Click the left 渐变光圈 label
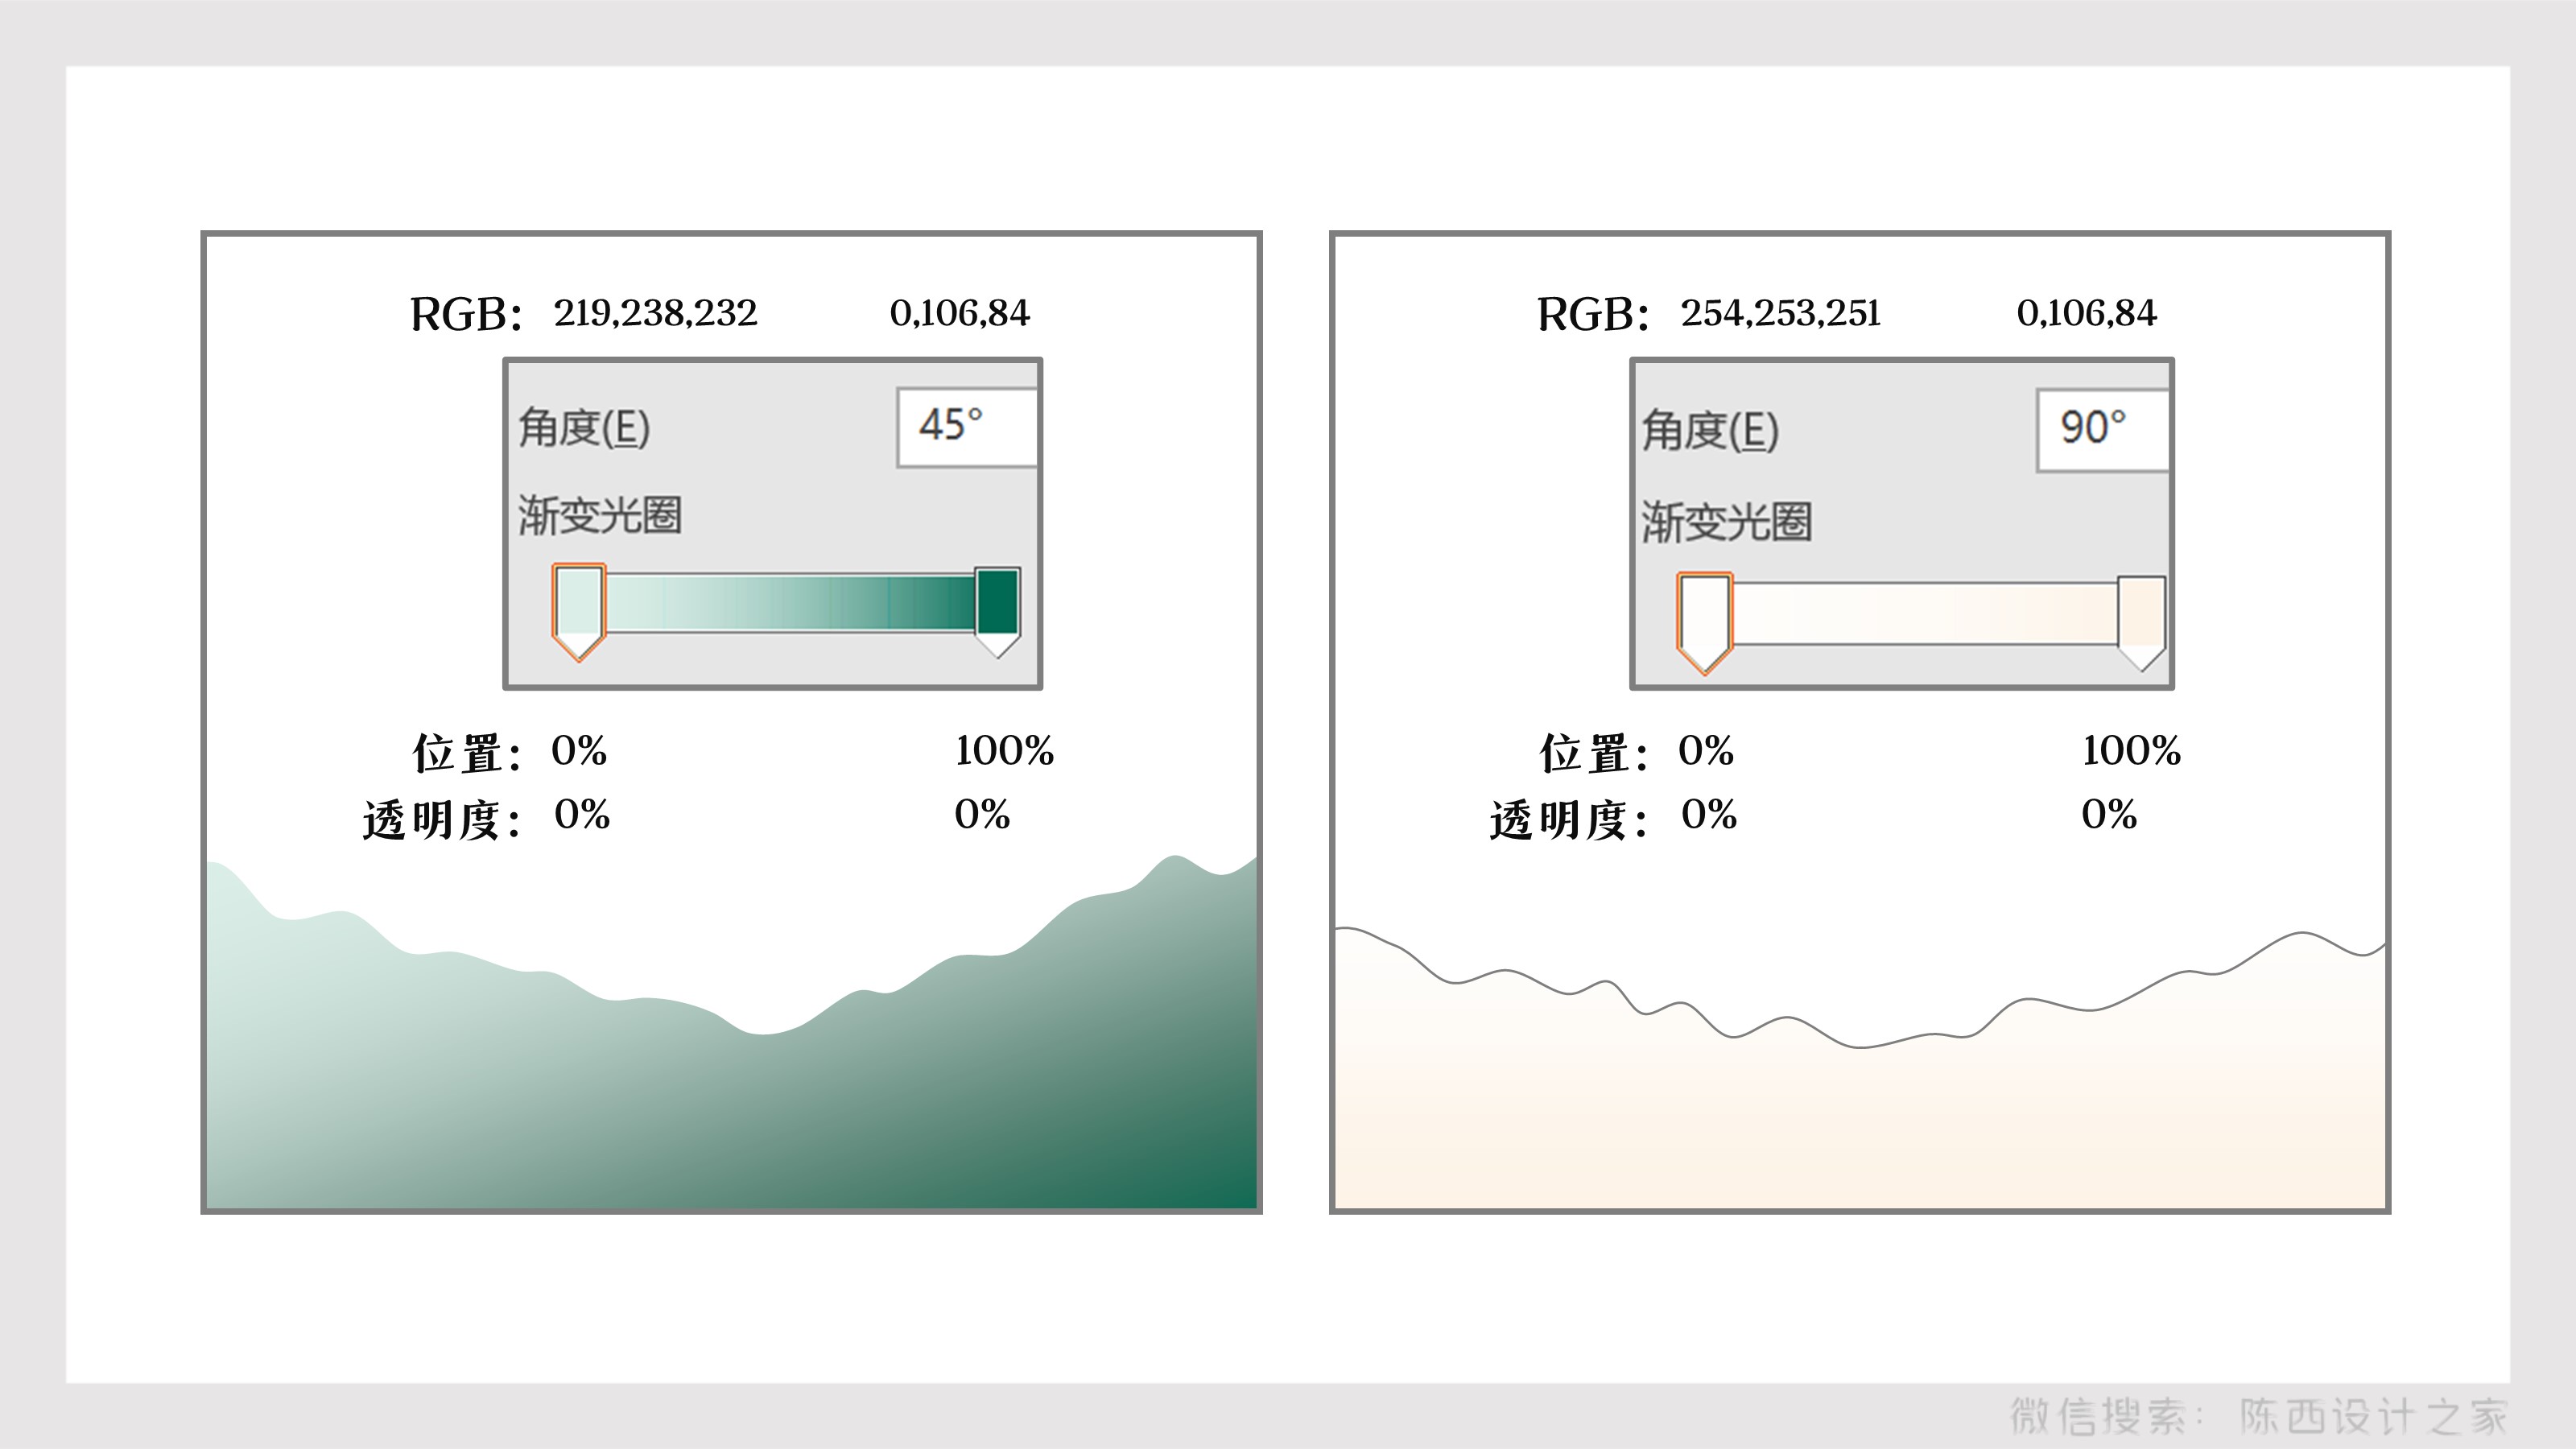 [x=599, y=516]
